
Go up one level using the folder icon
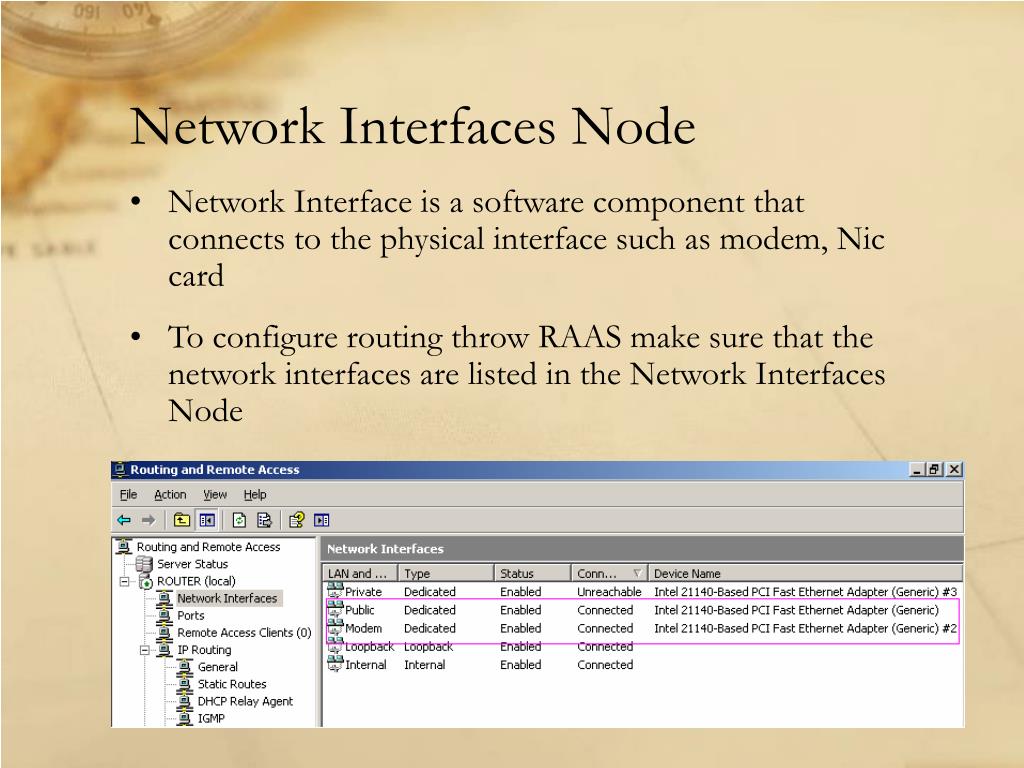coord(182,520)
